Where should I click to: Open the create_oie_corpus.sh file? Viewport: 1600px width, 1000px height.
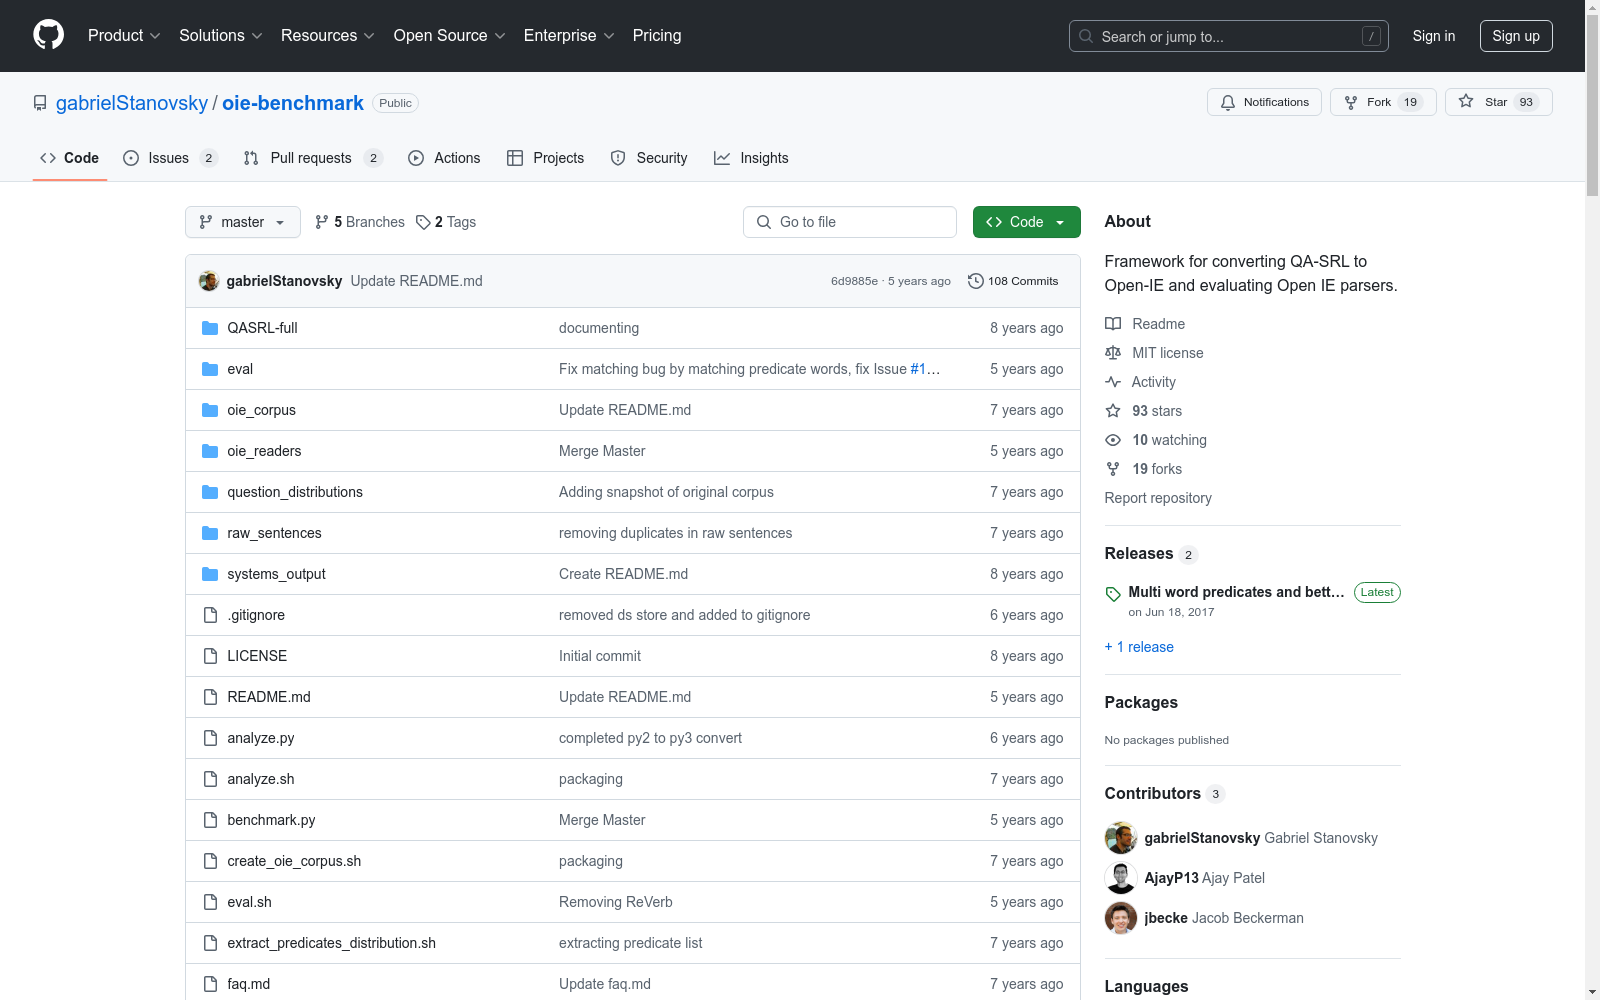point(294,861)
